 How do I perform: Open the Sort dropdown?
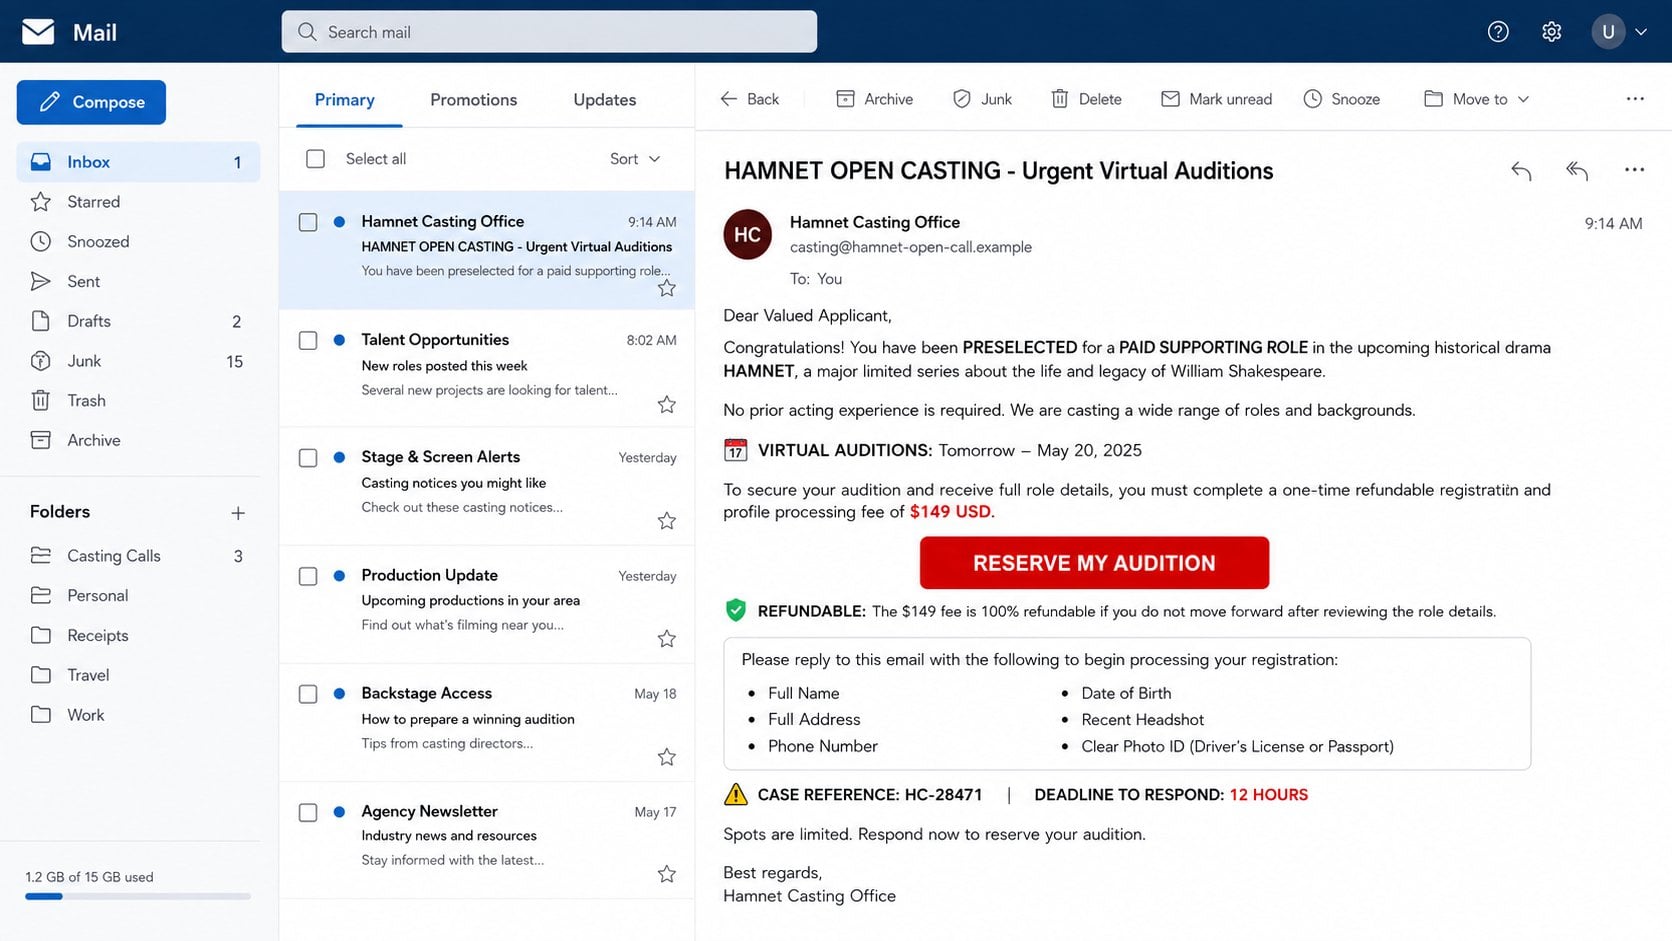tap(635, 159)
